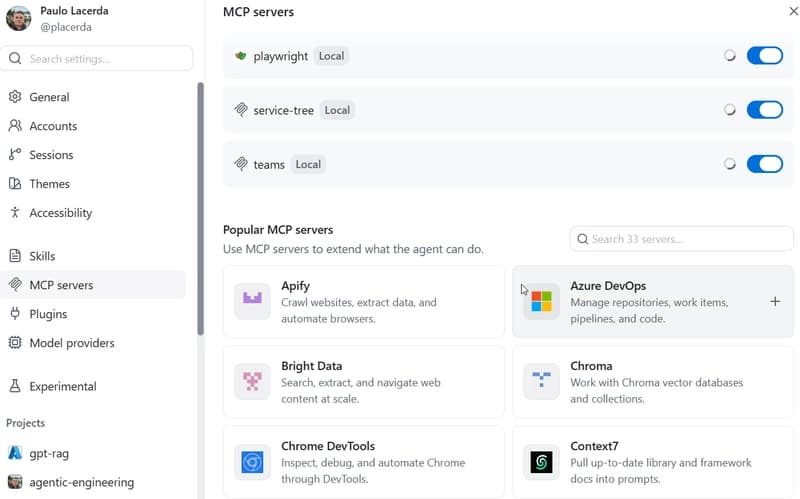Screen dimensions: 800x499
Task: Open the Plugins settings page
Action: [93, 314]
